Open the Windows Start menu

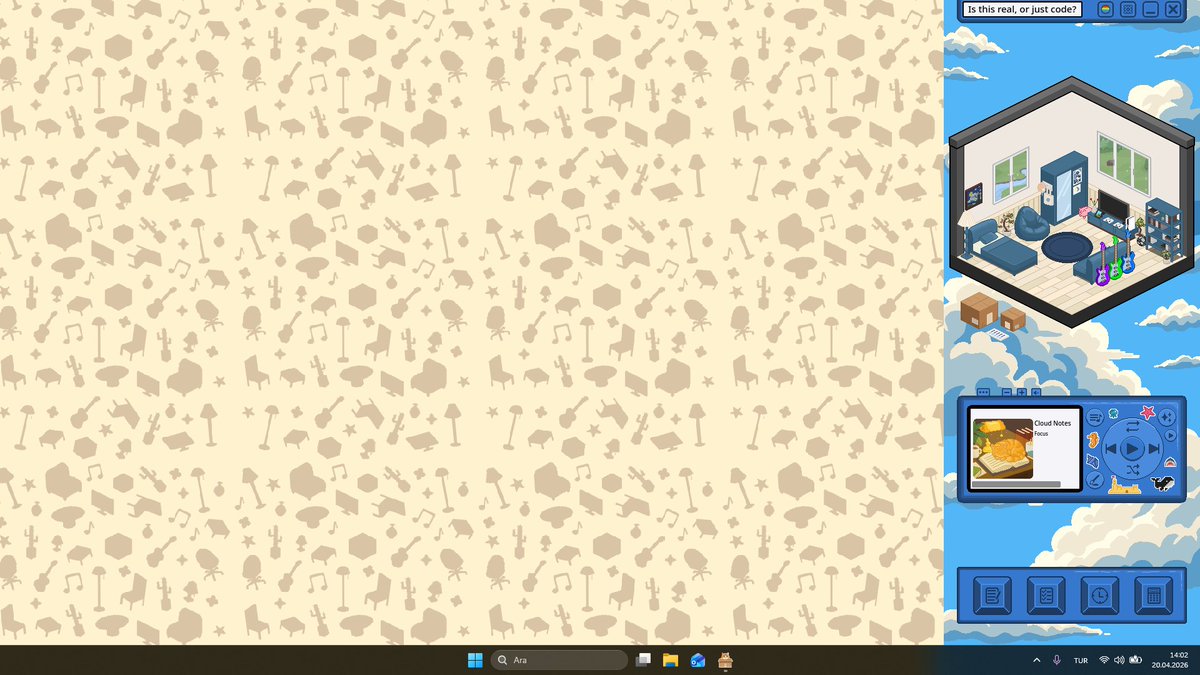(x=475, y=660)
